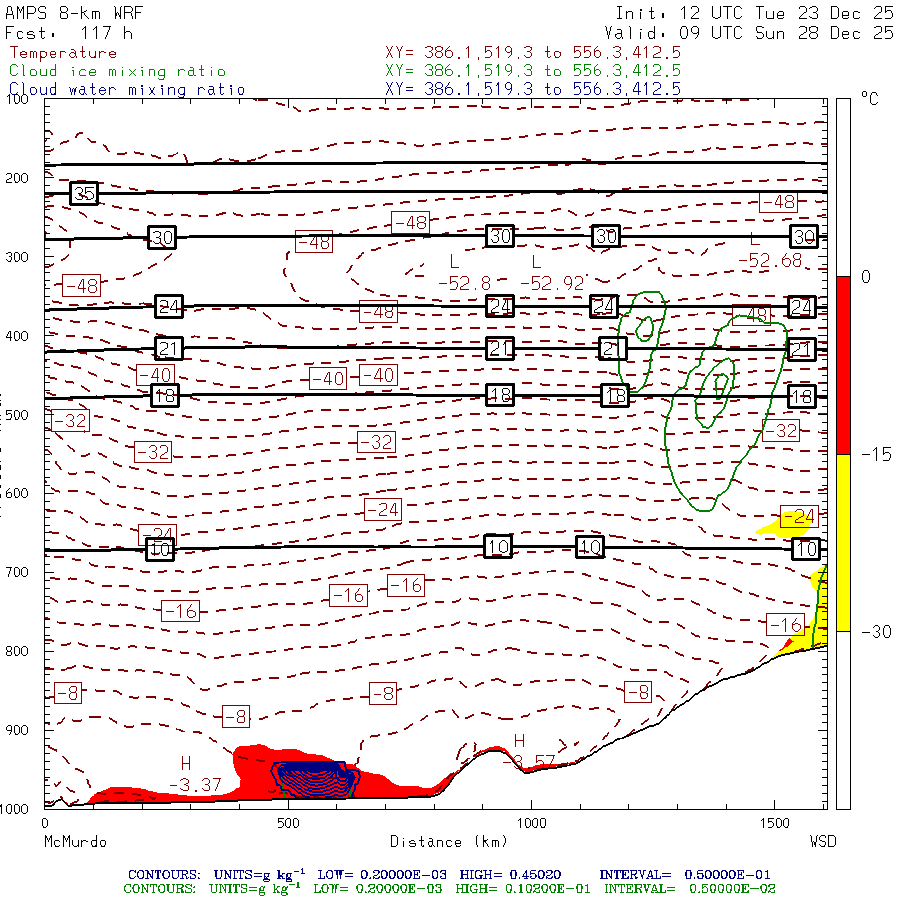Click the '900' pressure axis tick label

[17, 730]
